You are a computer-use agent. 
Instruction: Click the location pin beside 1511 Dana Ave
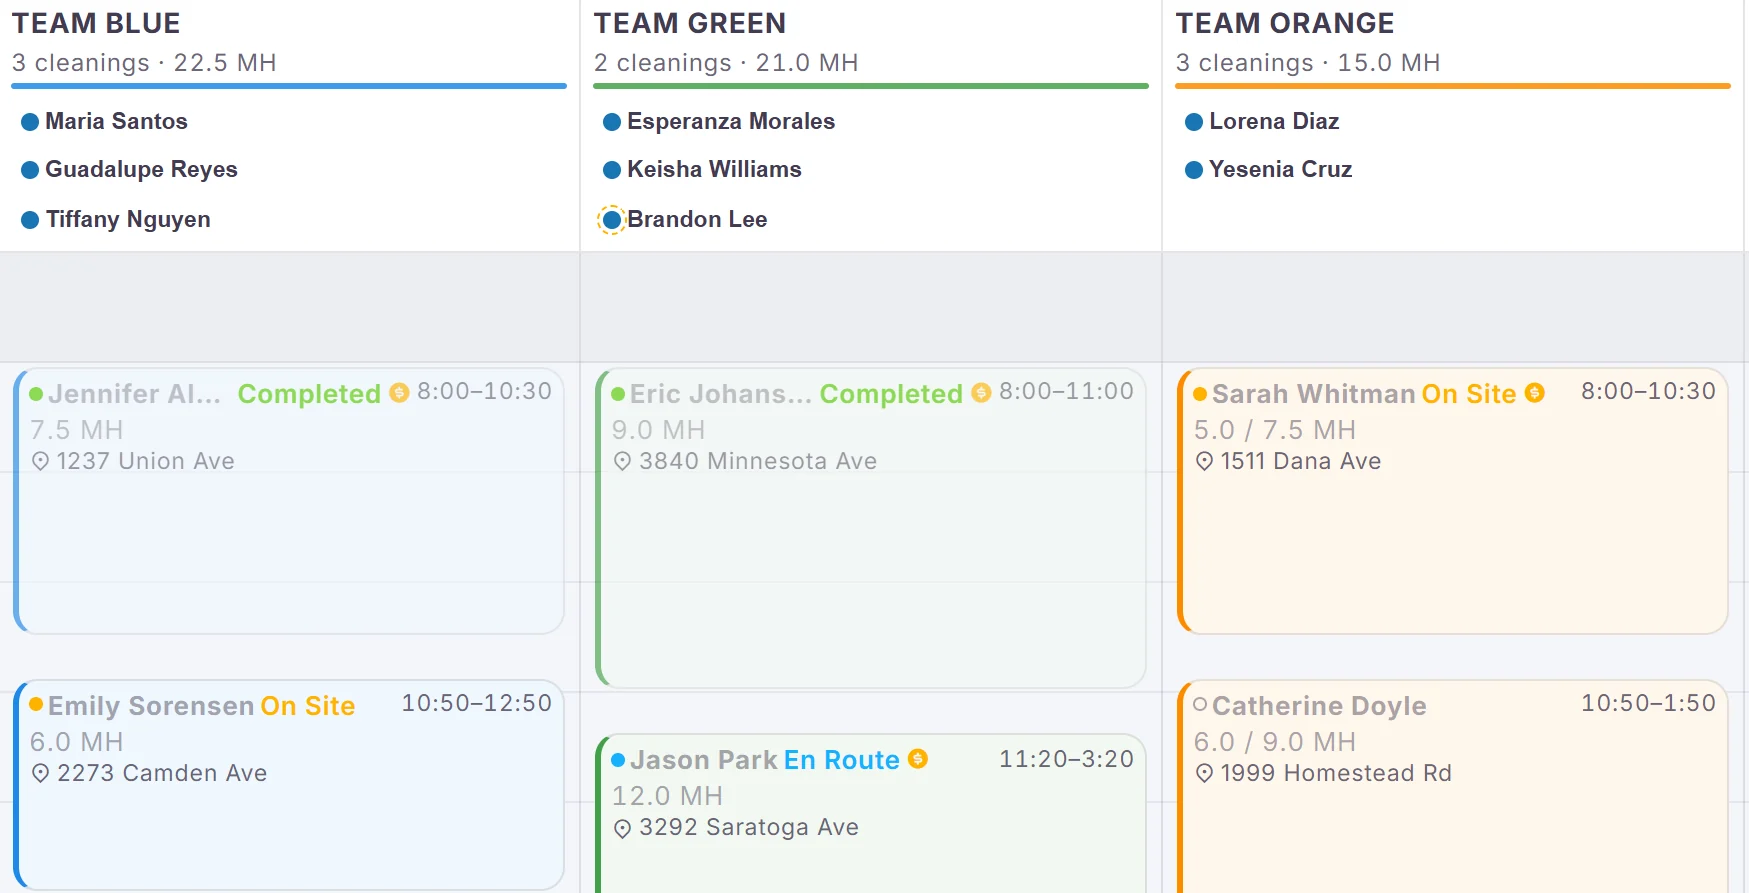click(x=1204, y=461)
